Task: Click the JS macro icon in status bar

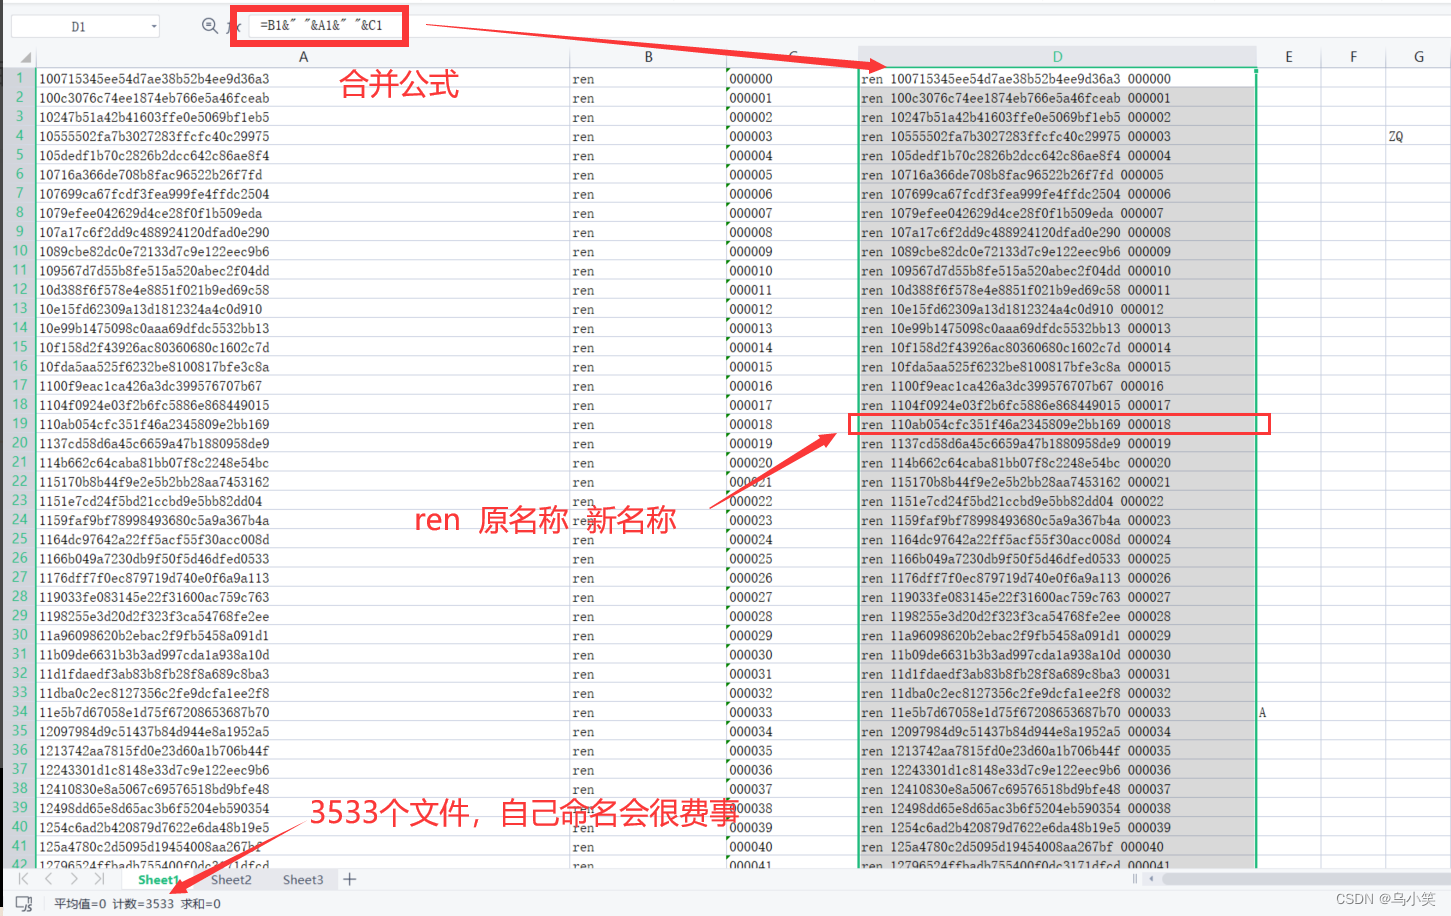Action: point(24,903)
